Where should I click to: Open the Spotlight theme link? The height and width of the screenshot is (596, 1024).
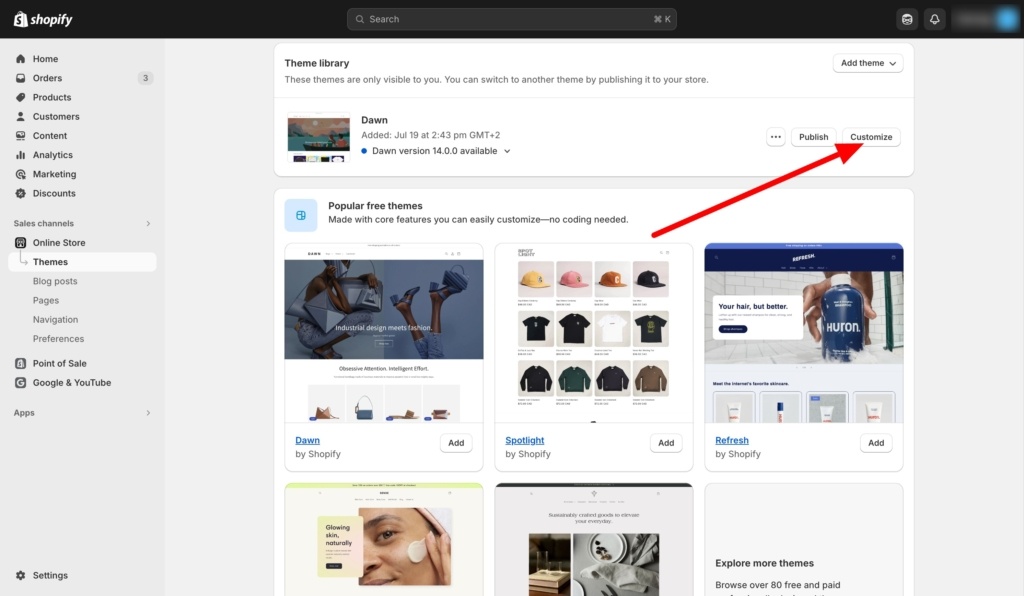click(x=524, y=440)
